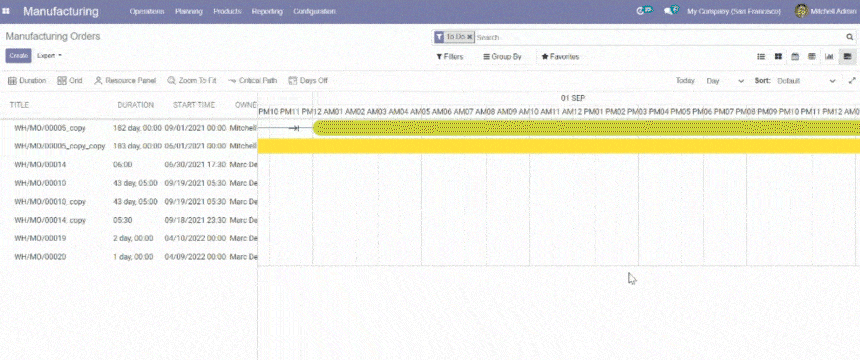Screen dimensions: 860x360
Task: Open the messages chat icon
Action: (672, 11)
